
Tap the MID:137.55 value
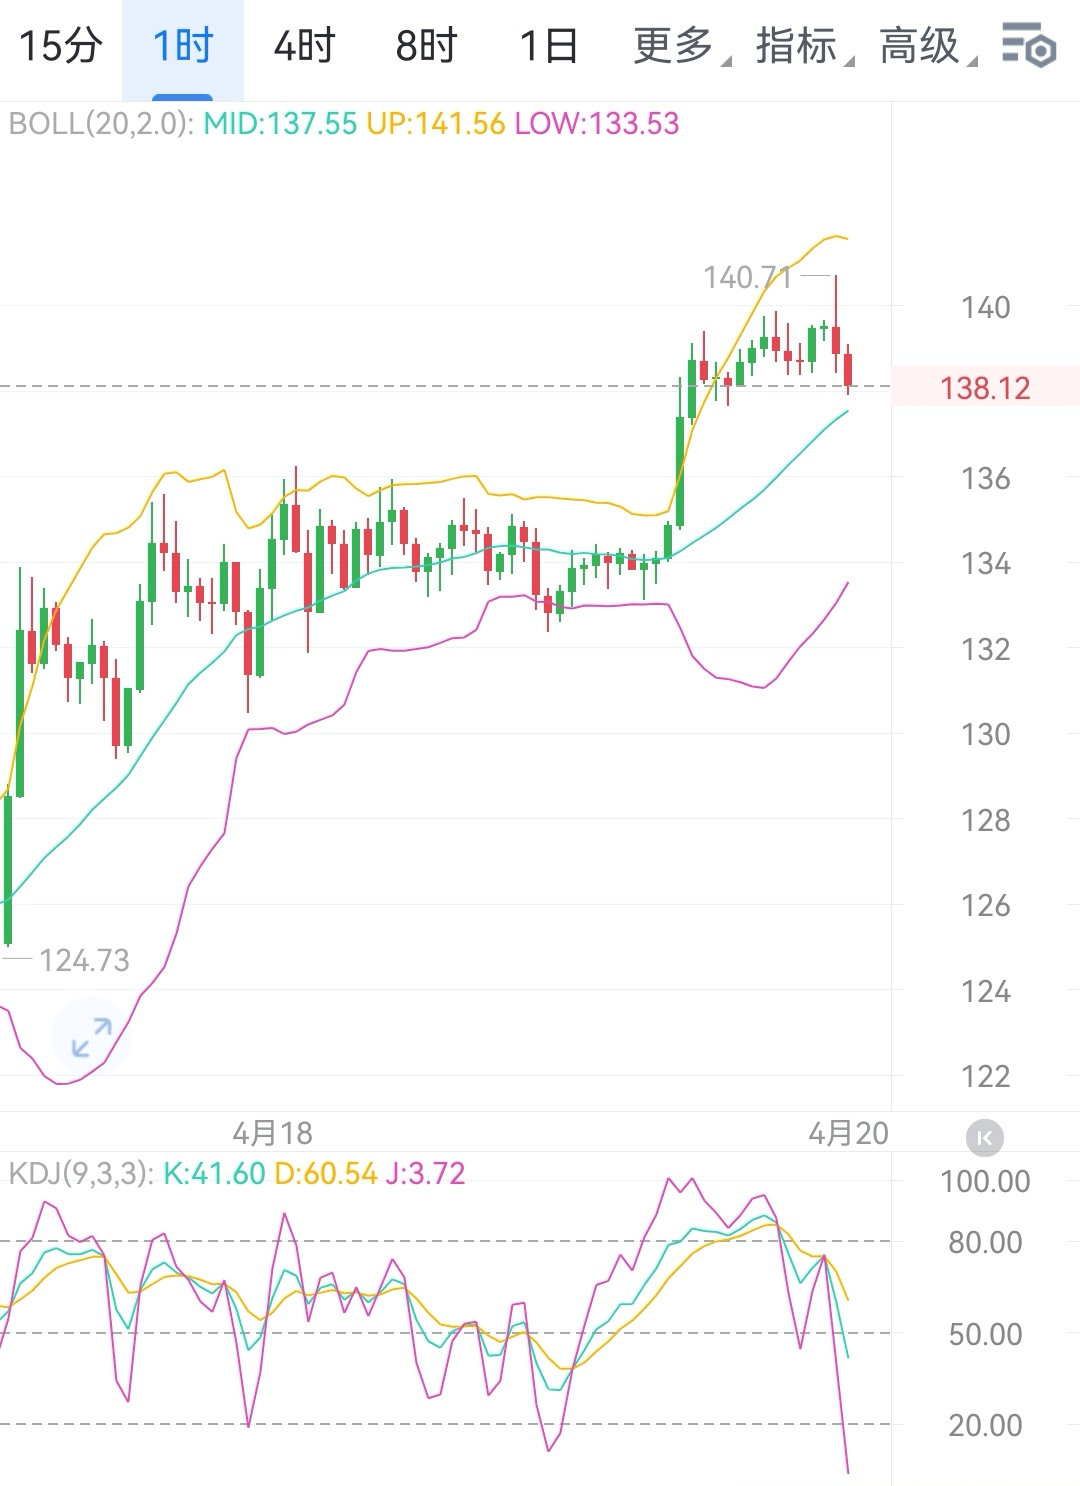[280, 124]
